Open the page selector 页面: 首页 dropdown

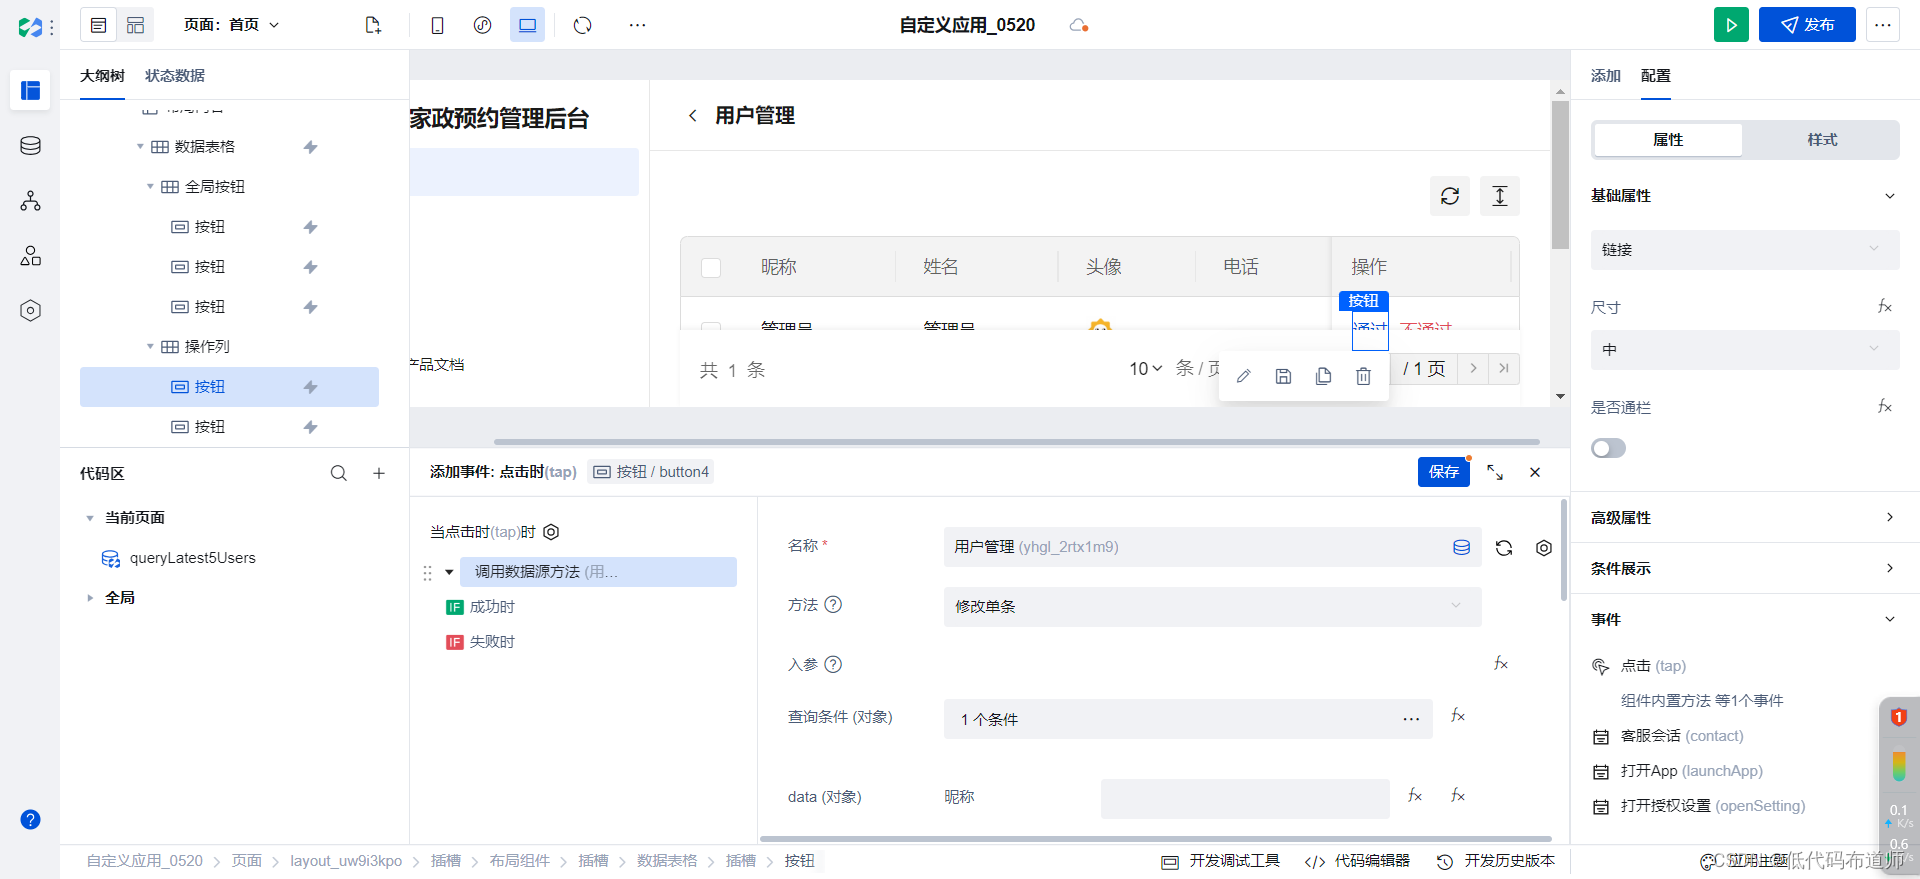click(231, 25)
